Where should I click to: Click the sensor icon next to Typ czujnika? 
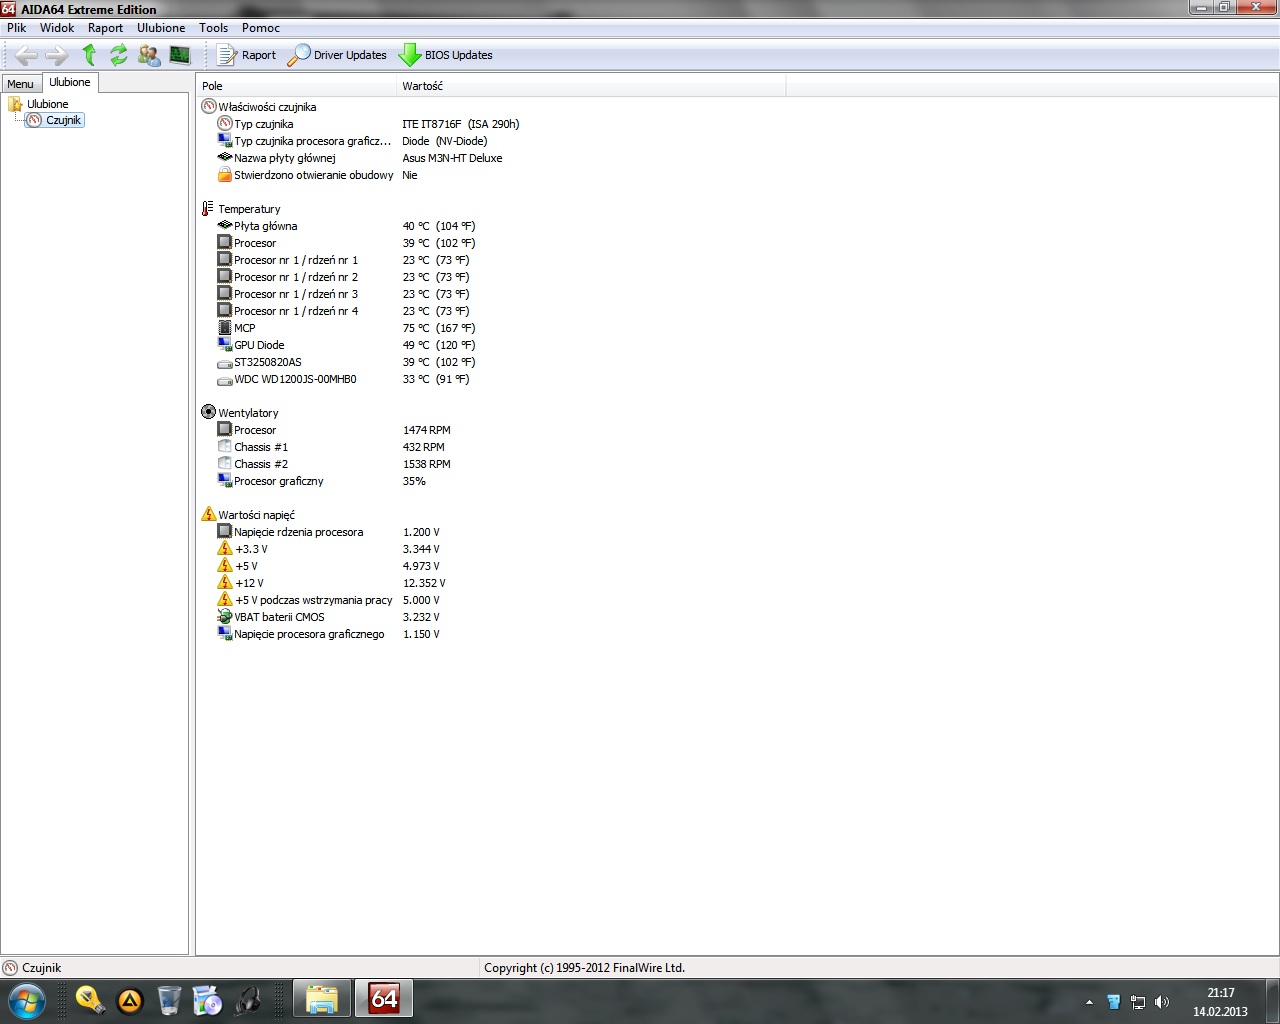point(225,124)
